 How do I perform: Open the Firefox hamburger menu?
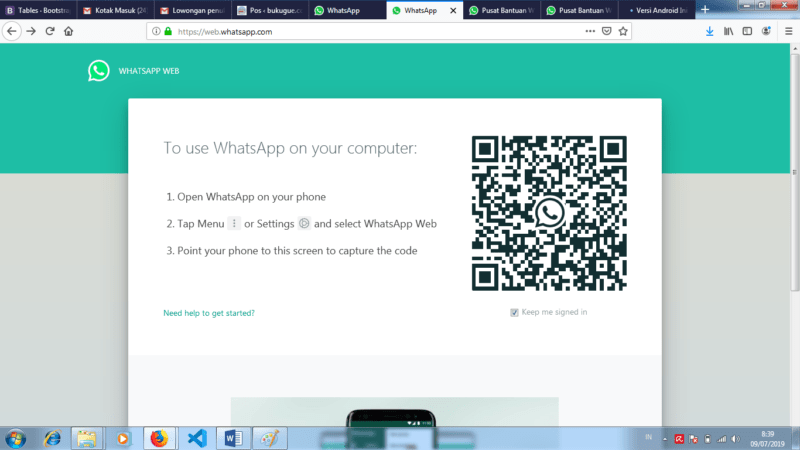(x=788, y=31)
